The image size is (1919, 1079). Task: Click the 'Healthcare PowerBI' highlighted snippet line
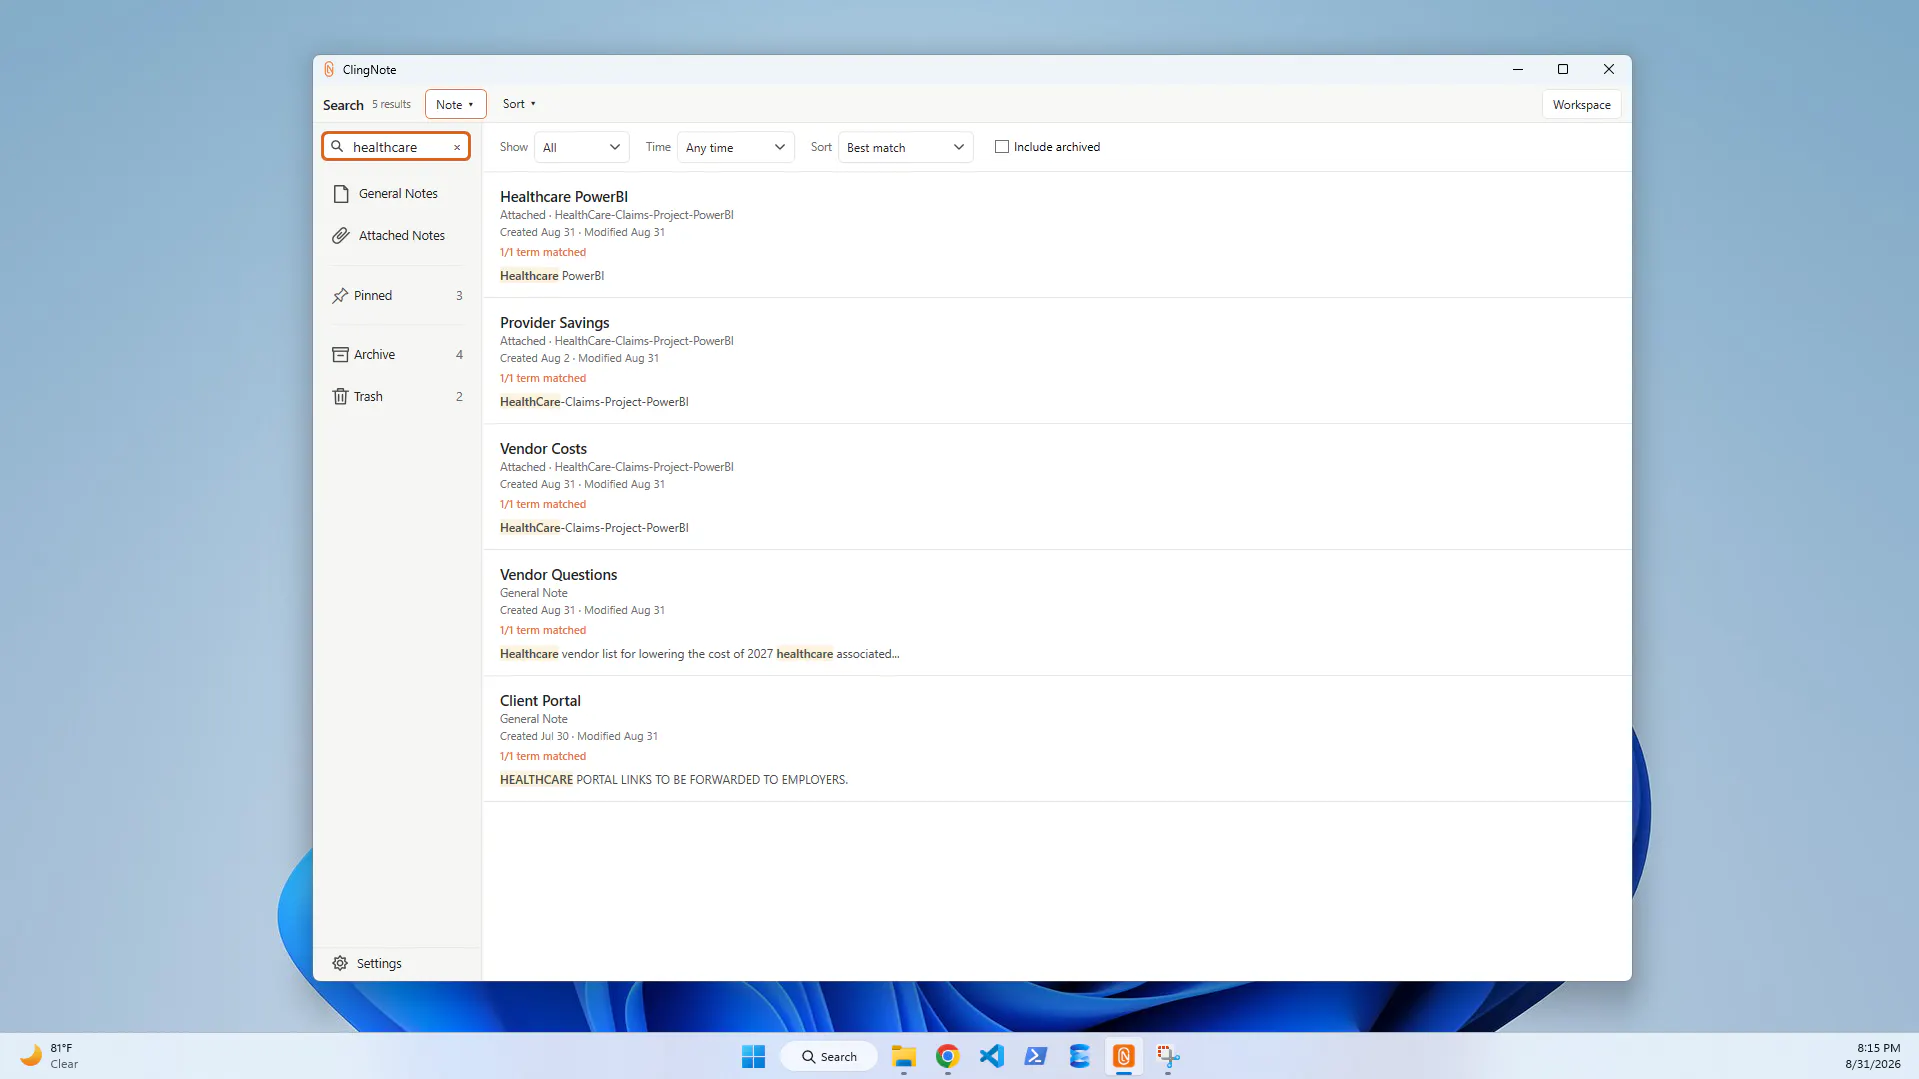pos(552,276)
